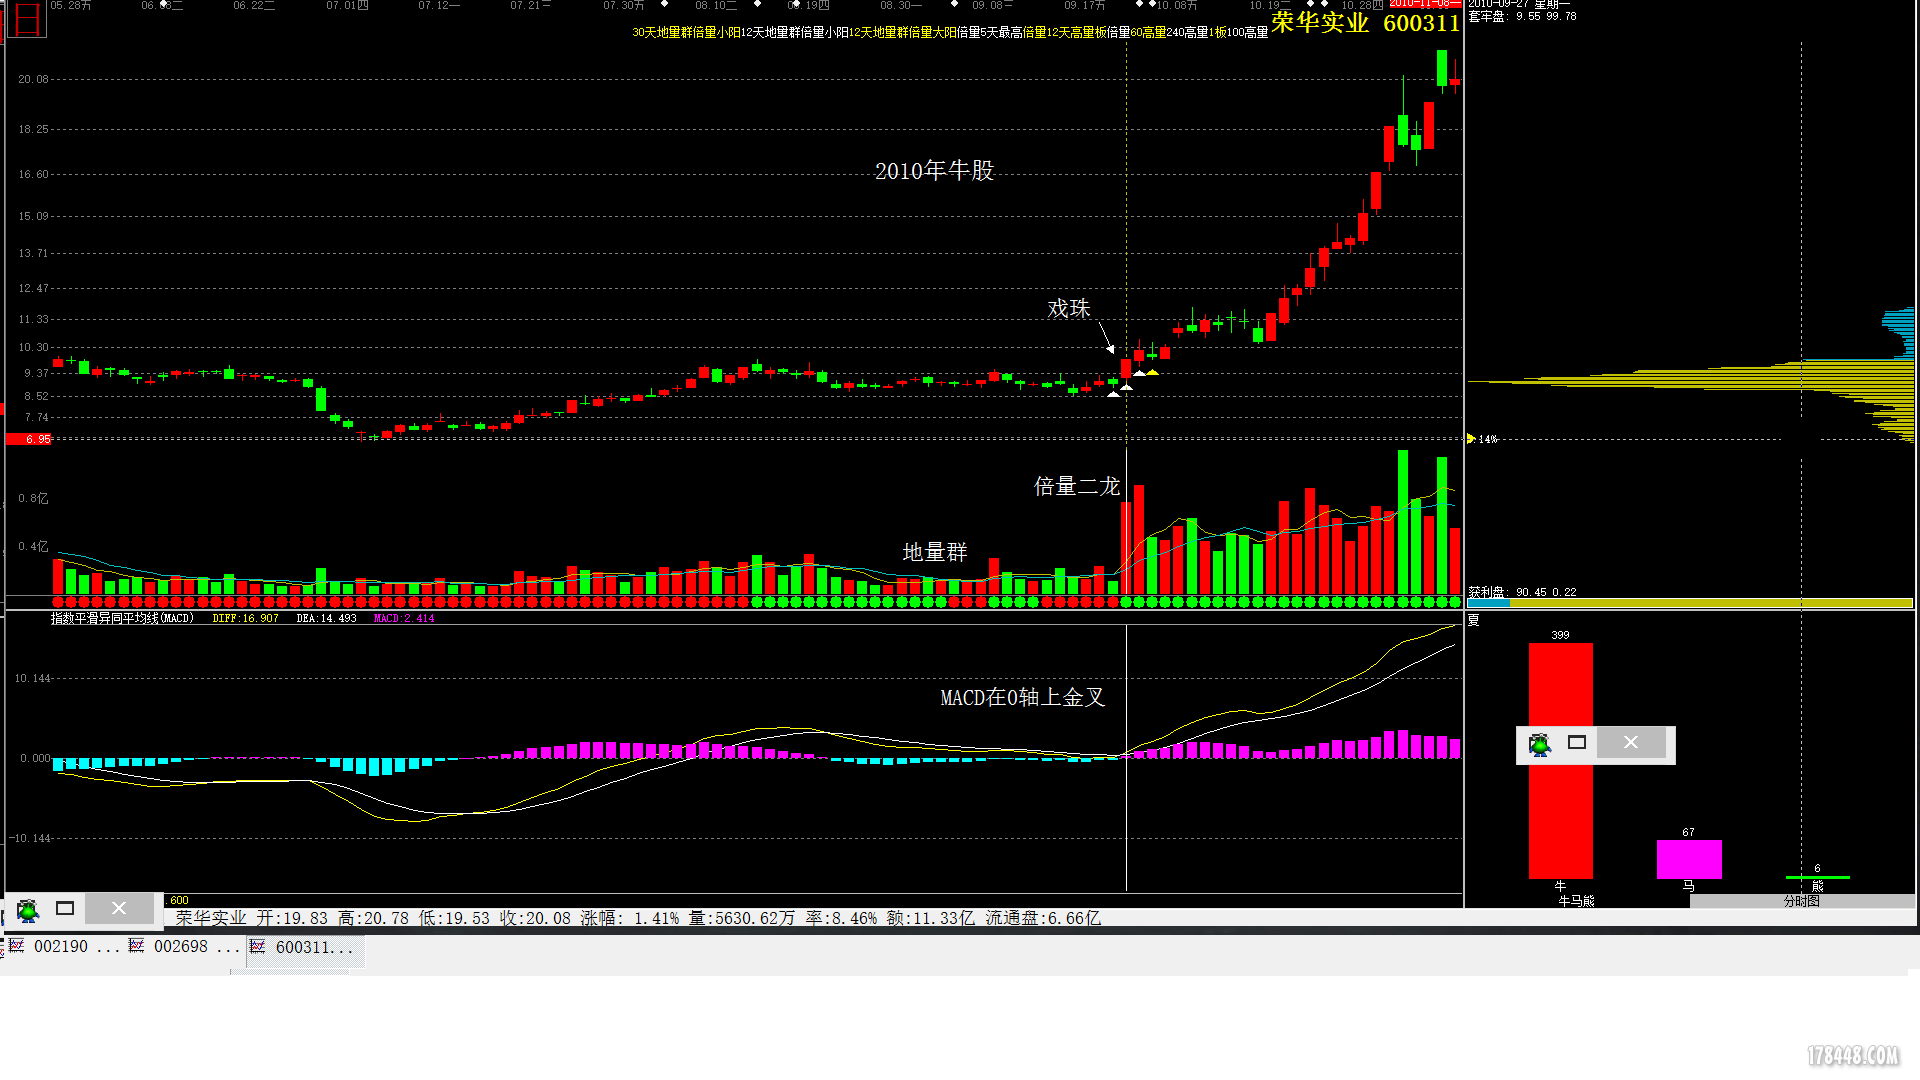Click the red 日 period icon at top-left
Viewport: 1920px width, 1080px height.
(27, 19)
